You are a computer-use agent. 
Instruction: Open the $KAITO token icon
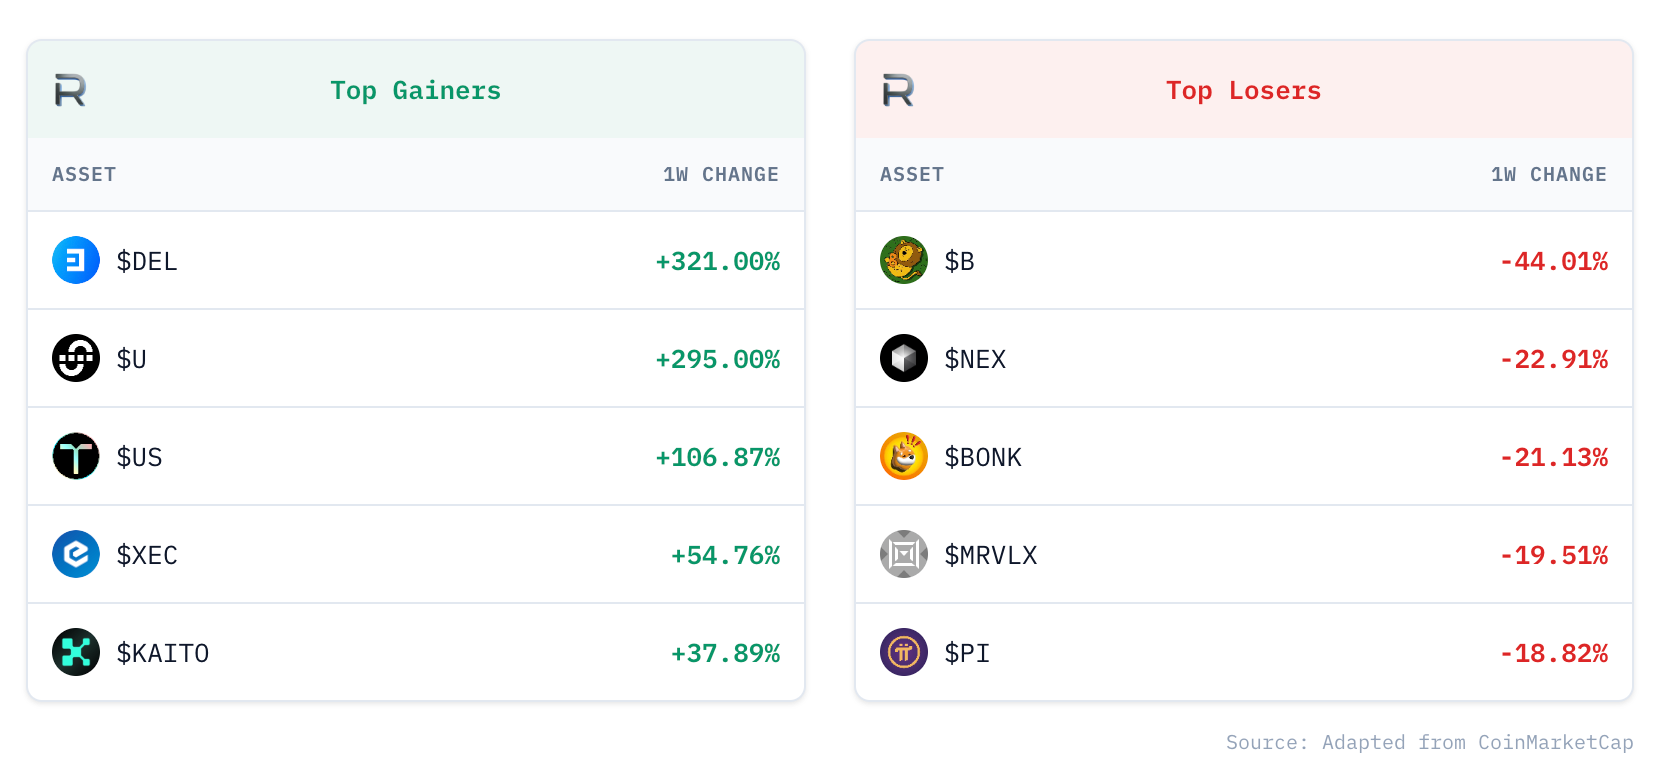coord(76,652)
